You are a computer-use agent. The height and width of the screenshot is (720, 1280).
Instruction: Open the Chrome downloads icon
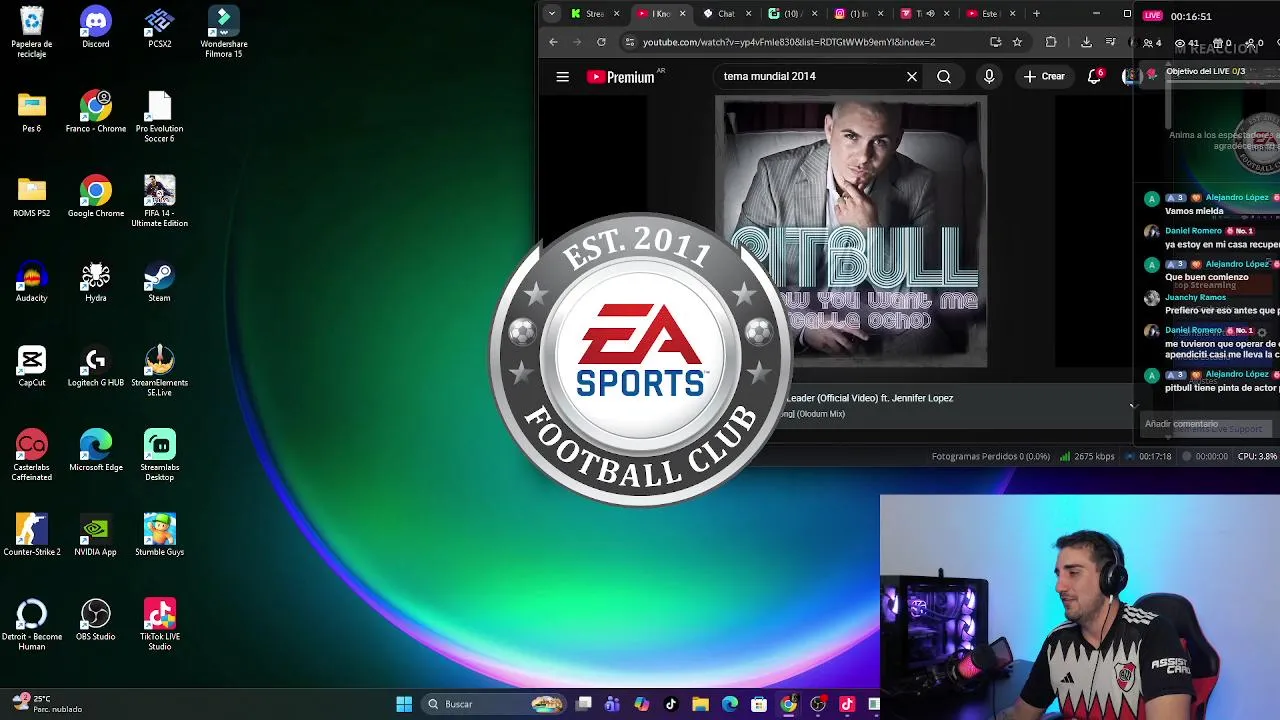[x=1086, y=42]
